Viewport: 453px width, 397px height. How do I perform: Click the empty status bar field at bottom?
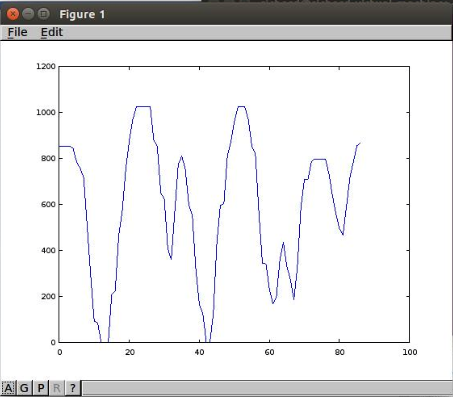point(268,388)
